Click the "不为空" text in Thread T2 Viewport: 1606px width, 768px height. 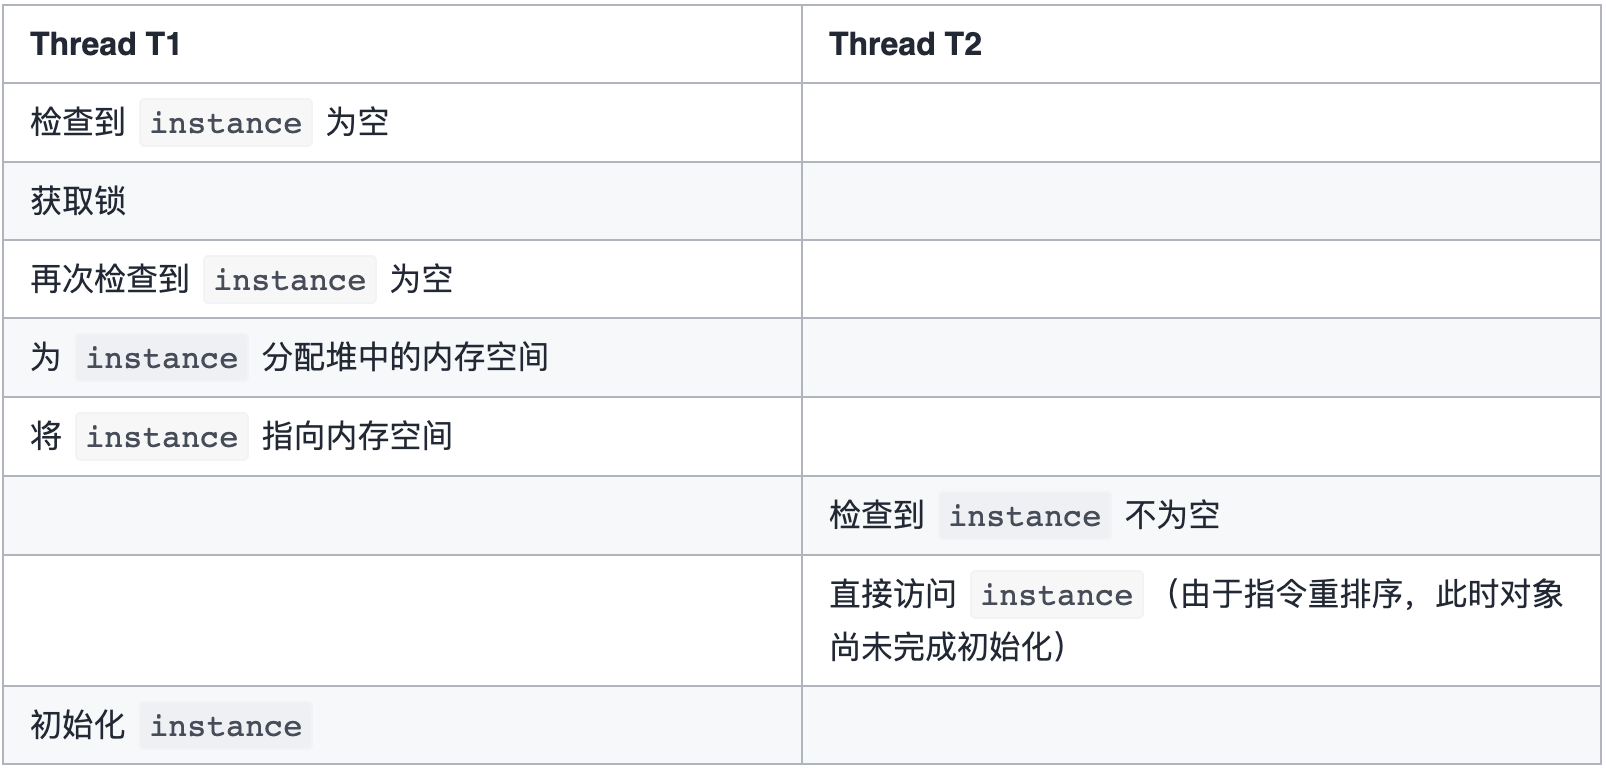[x=1172, y=515]
